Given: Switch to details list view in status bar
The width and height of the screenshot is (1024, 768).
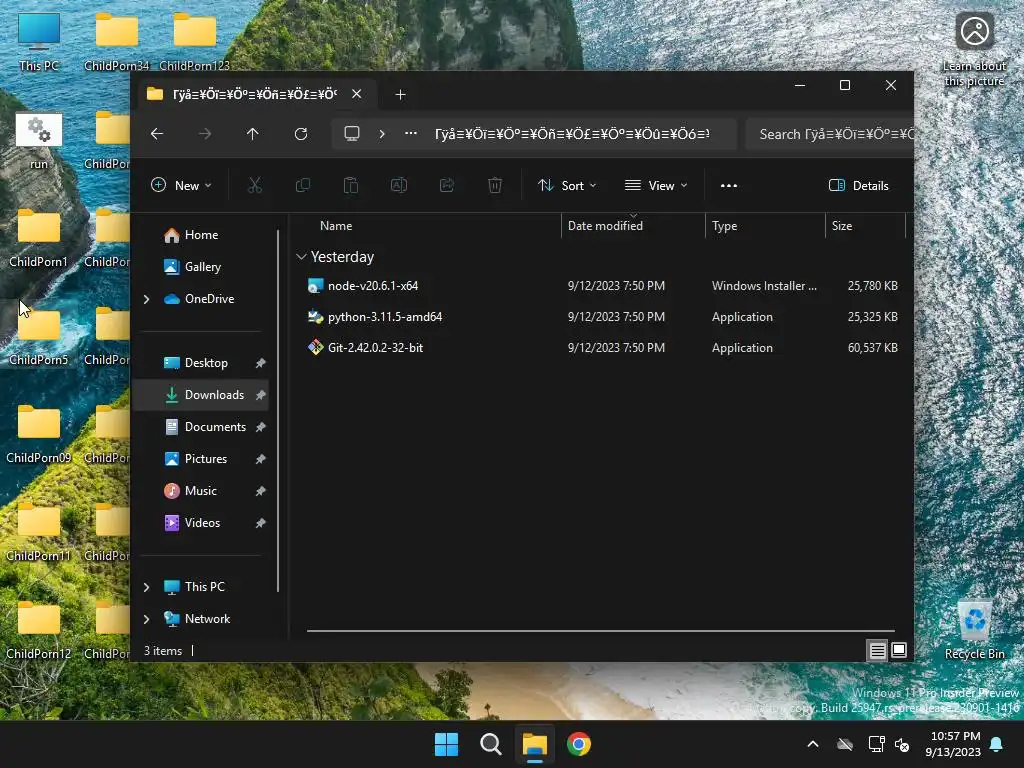Looking at the screenshot, I should [877, 650].
